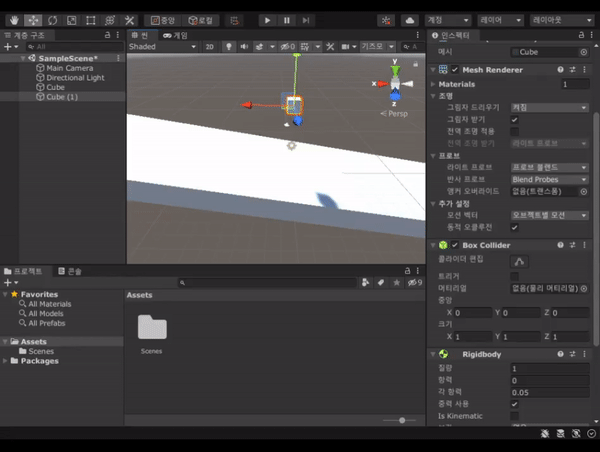This screenshot has height=452, width=600.
Task: Select the Rect tool
Action: (x=91, y=20)
